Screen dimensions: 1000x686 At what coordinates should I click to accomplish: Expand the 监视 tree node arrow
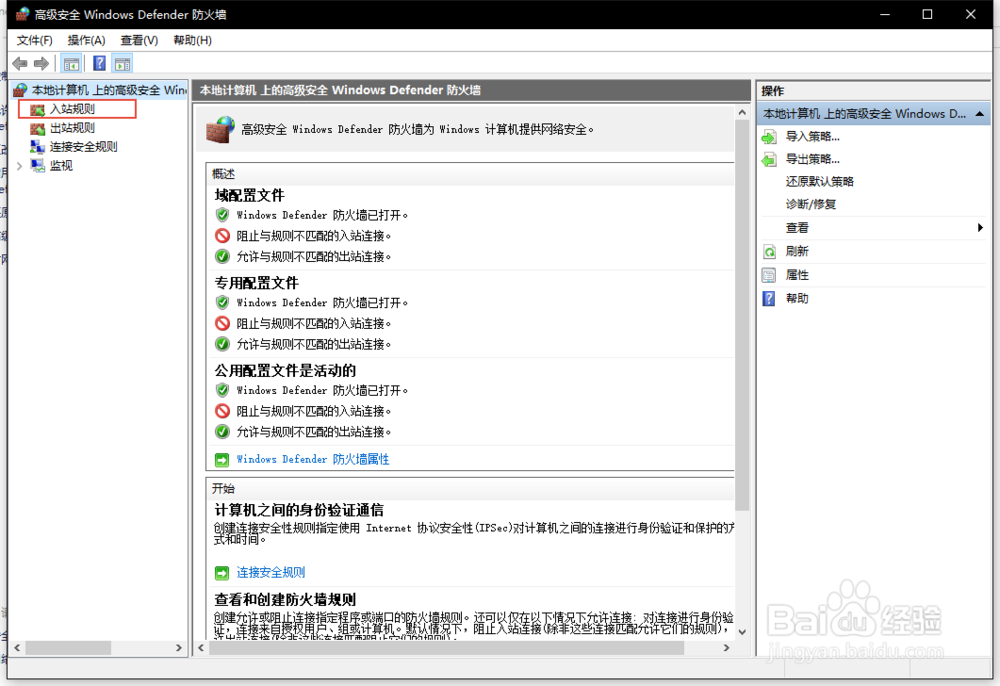(19, 166)
